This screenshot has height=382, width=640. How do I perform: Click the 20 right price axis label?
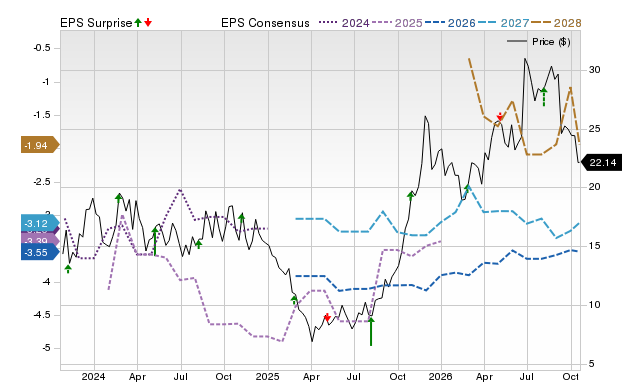(x=595, y=187)
